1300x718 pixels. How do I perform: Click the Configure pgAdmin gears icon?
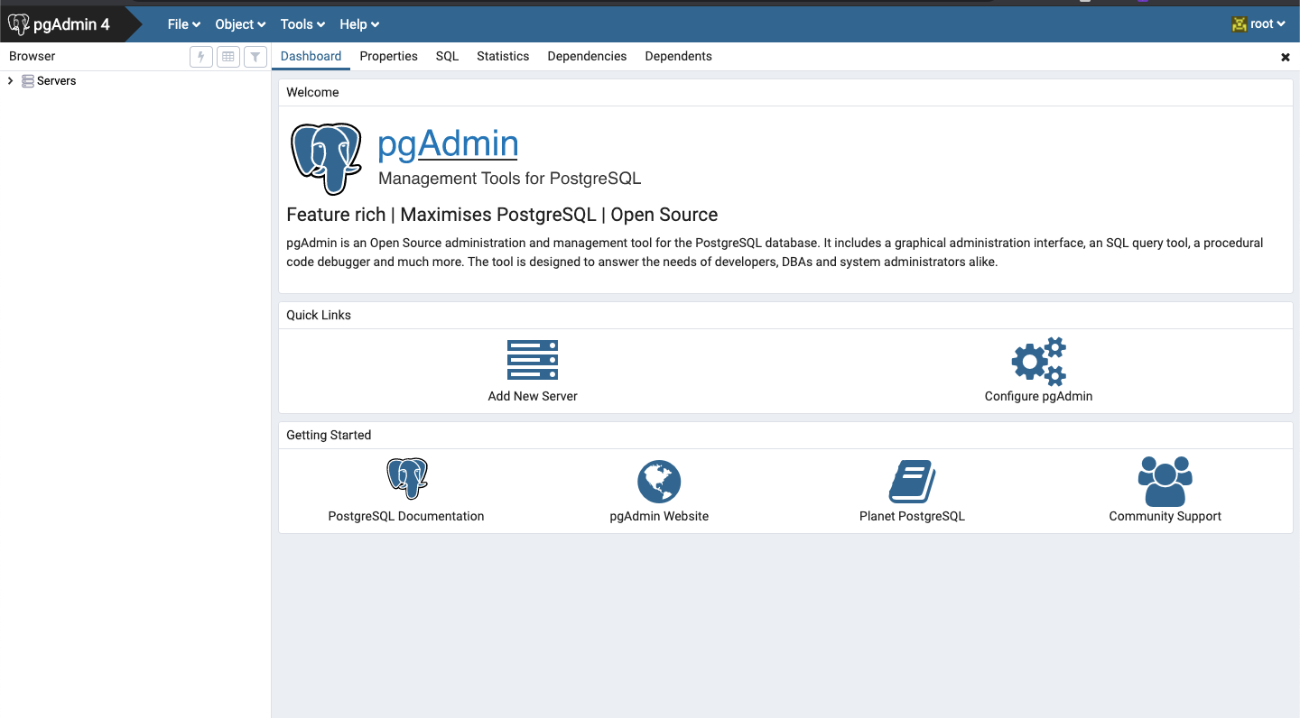[x=1039, y=361]
